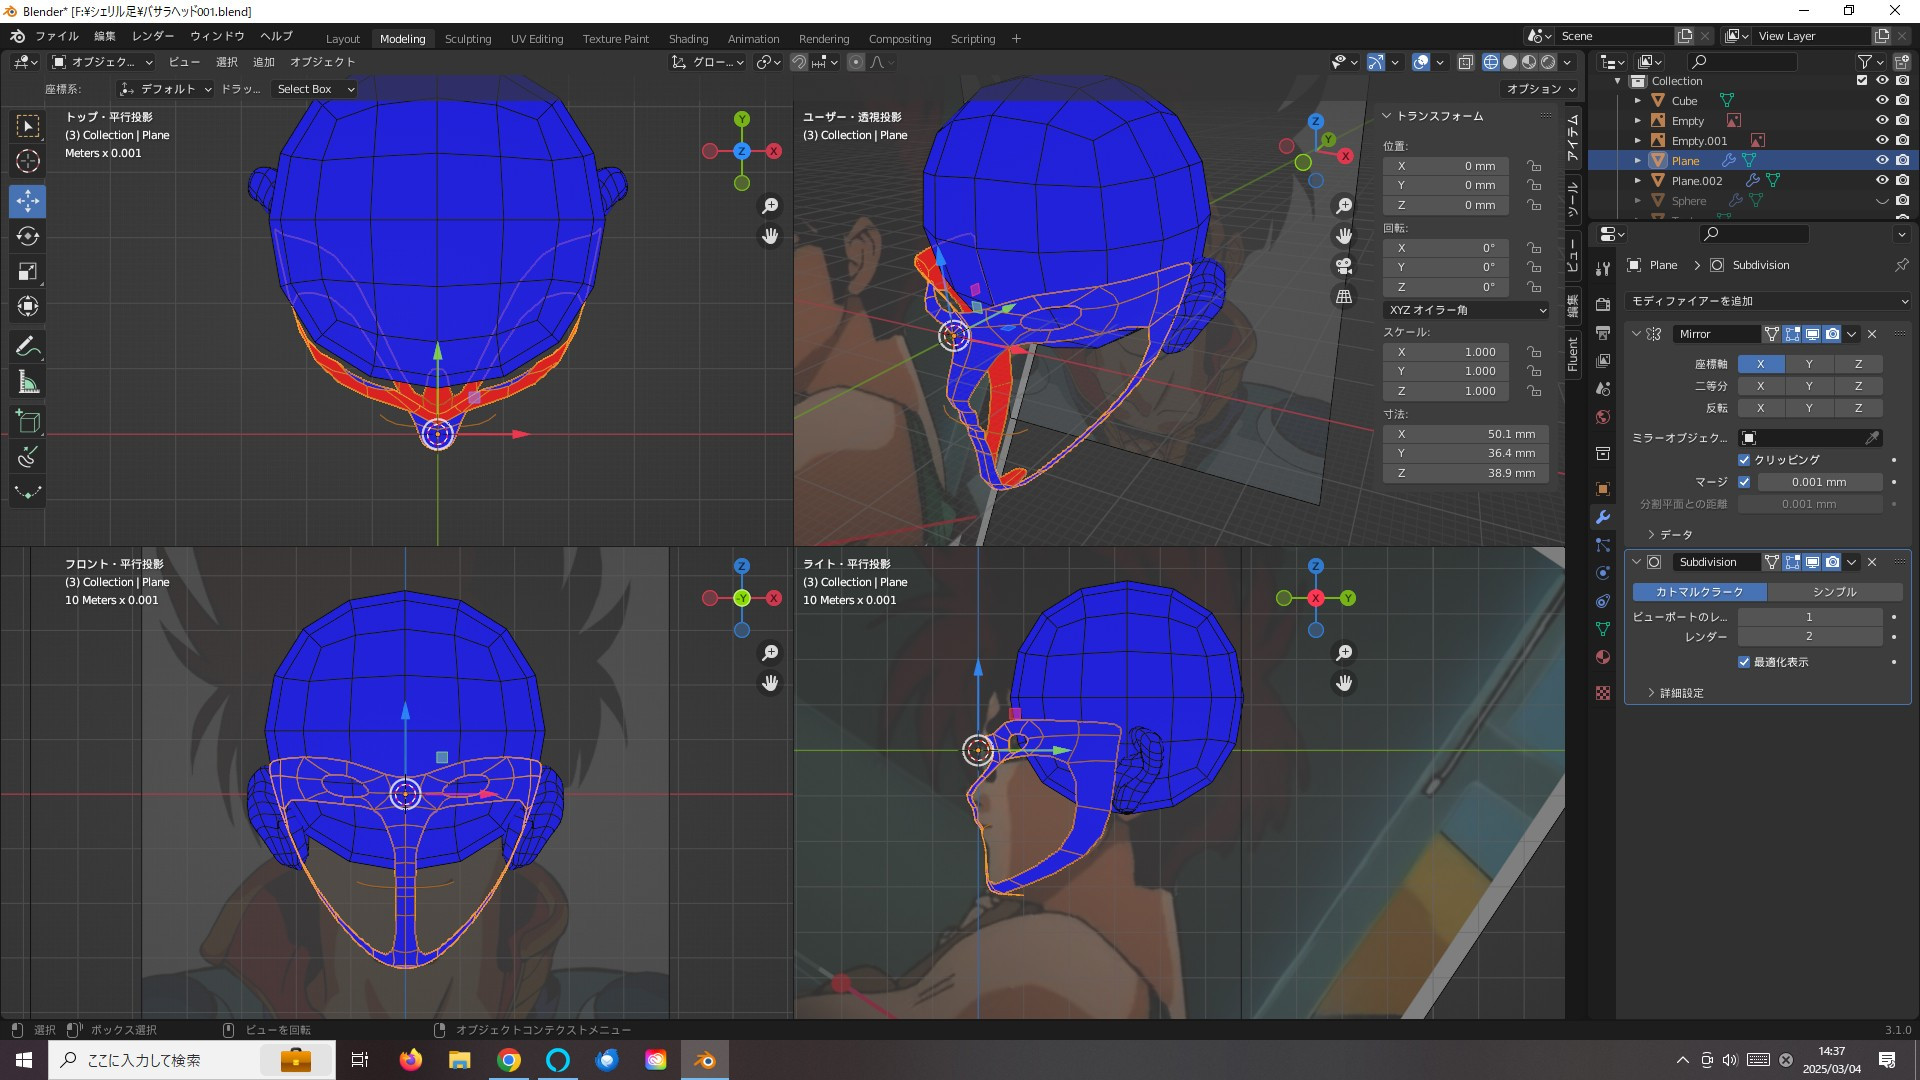The image size is (1920, 1080).
Task: Select the Select Box tool in toolbar
Action: [28, 126]
